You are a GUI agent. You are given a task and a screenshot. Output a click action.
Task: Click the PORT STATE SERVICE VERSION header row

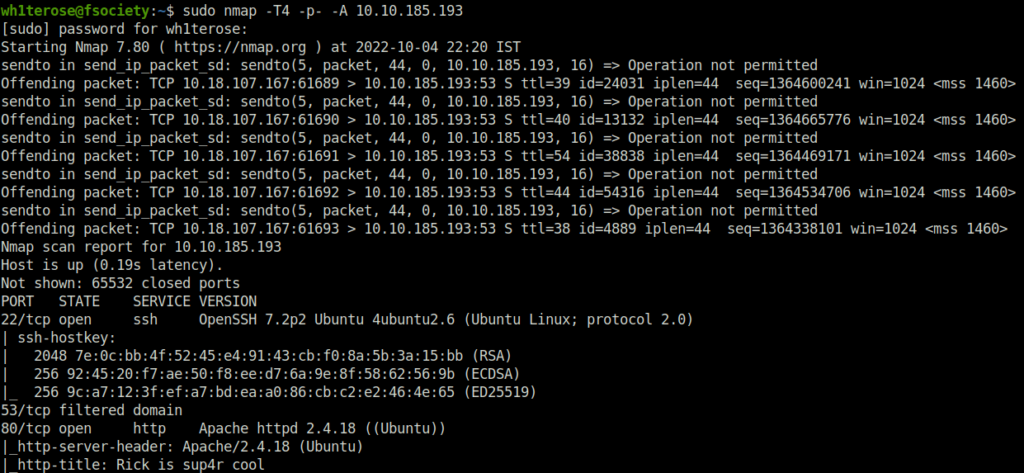pyautogui.click(x=129, y=302)
